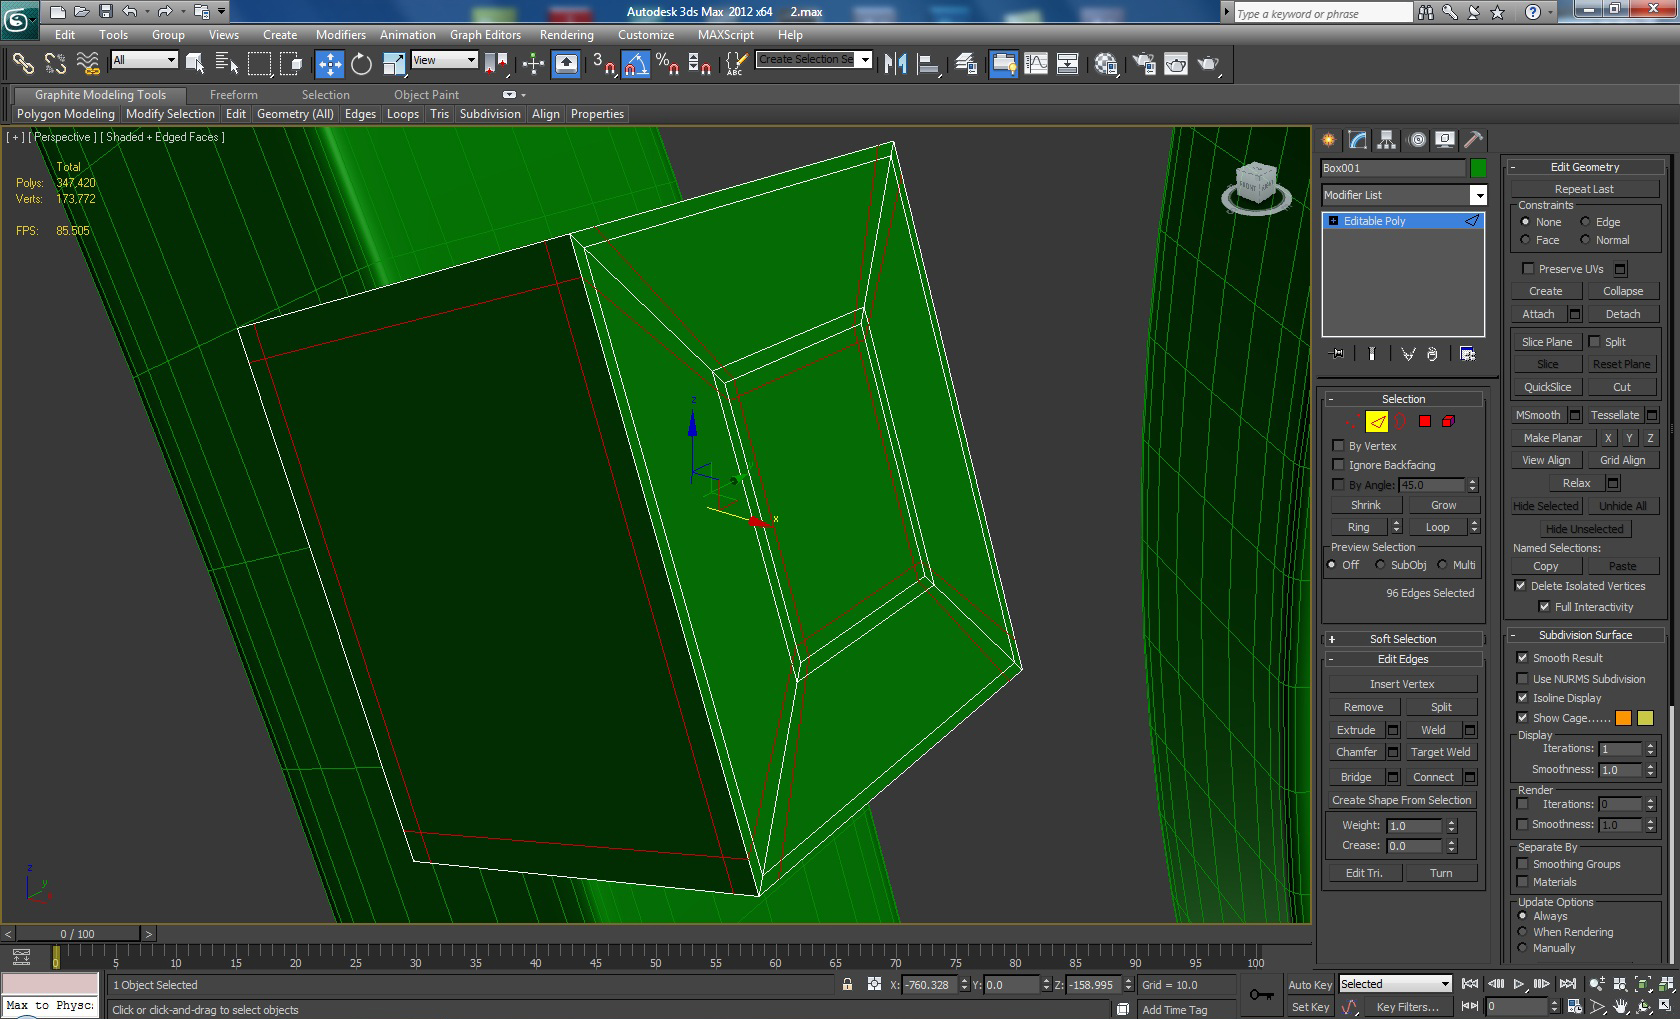Click the Mirror tool icon
Image resolution: width=1680 pixels, height=1019 pixels.
(896, 64)
